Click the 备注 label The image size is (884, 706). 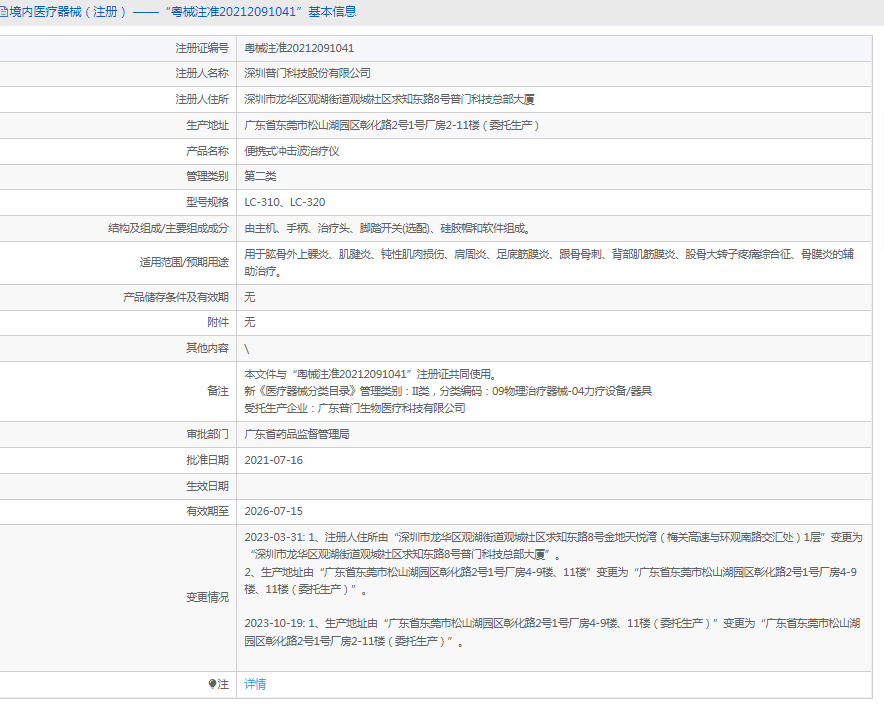coord(218,391)
